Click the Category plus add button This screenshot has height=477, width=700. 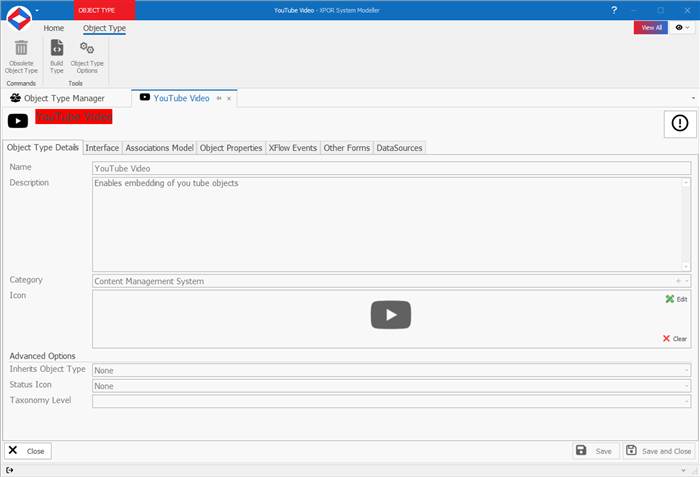[679, 281]
